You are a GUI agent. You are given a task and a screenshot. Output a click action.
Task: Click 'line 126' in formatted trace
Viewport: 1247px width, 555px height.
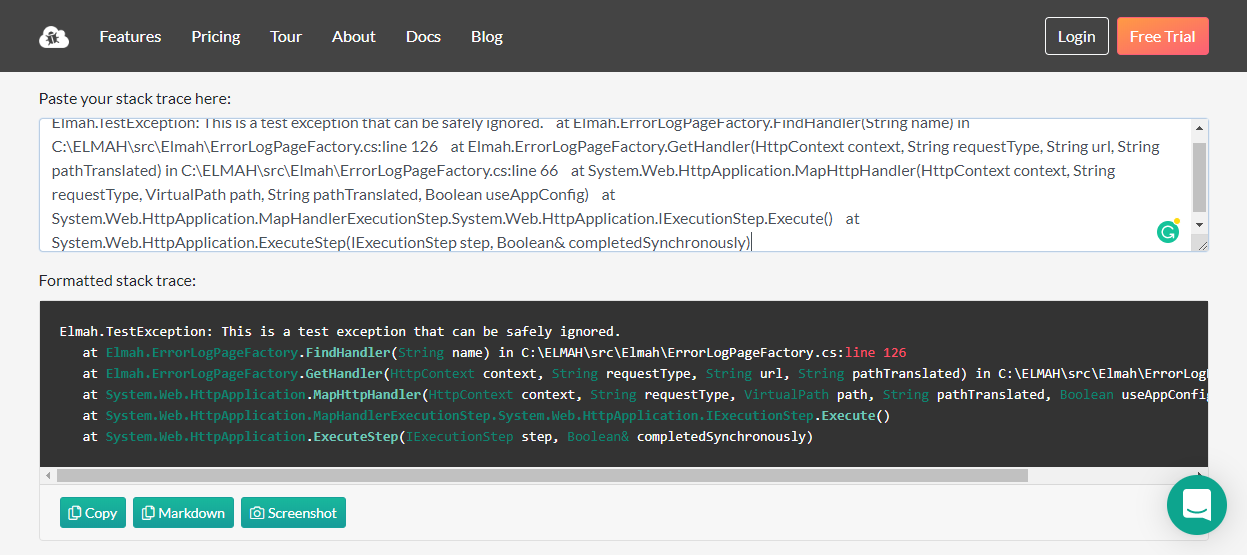[875, 352]
